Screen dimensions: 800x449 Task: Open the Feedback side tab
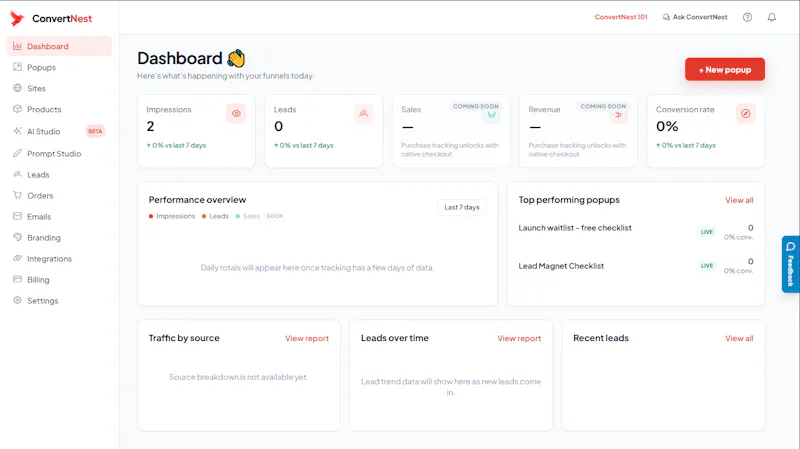[x=790, y=264]
